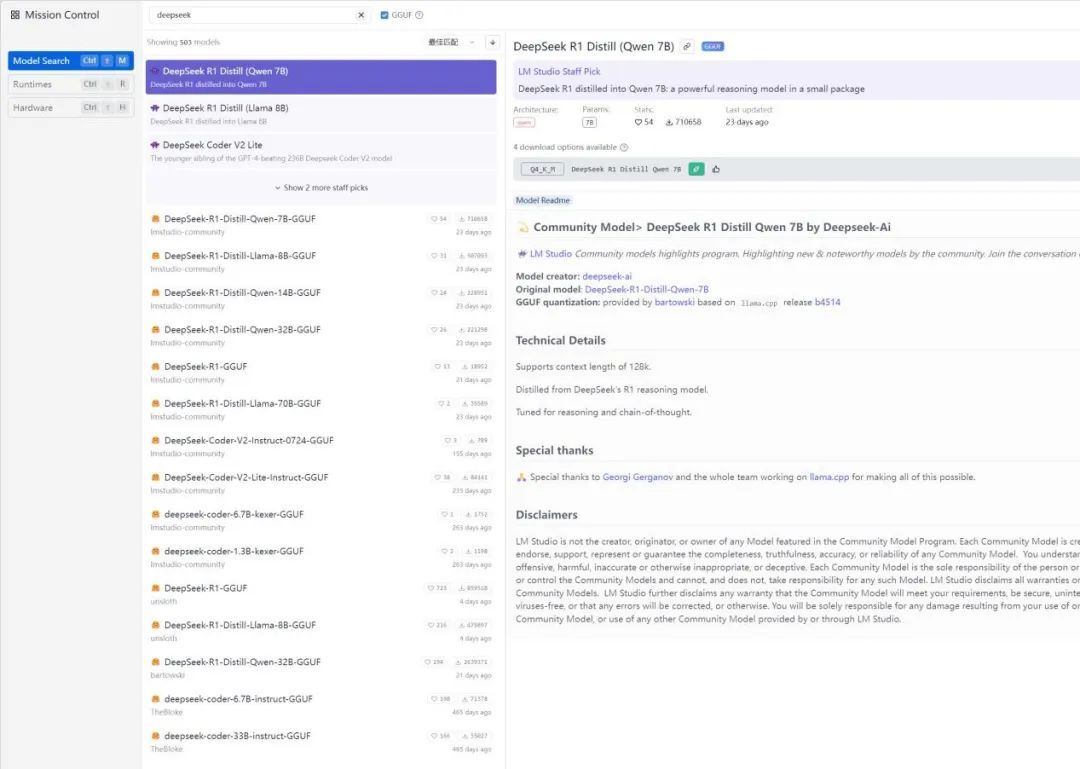The height and width of the screenshot is (769, 1080).
Task: Select unsloth DeepSeek-R1-GGUF result
Action: point(321,595)
